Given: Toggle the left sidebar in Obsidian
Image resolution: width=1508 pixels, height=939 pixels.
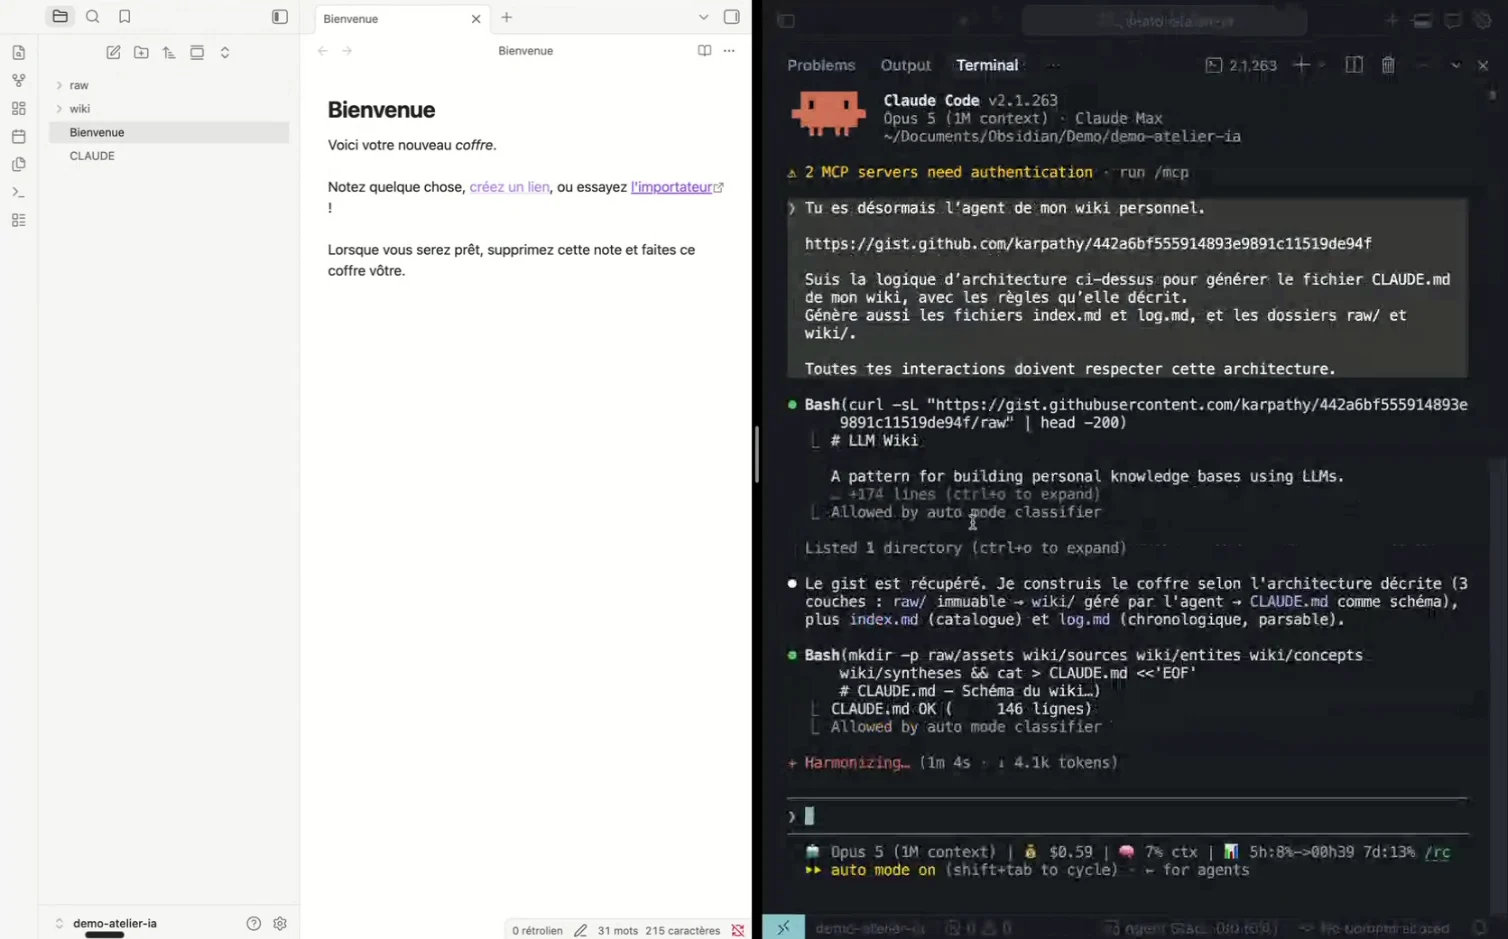Looking at the screenshot, I should (x=280, y=17).
